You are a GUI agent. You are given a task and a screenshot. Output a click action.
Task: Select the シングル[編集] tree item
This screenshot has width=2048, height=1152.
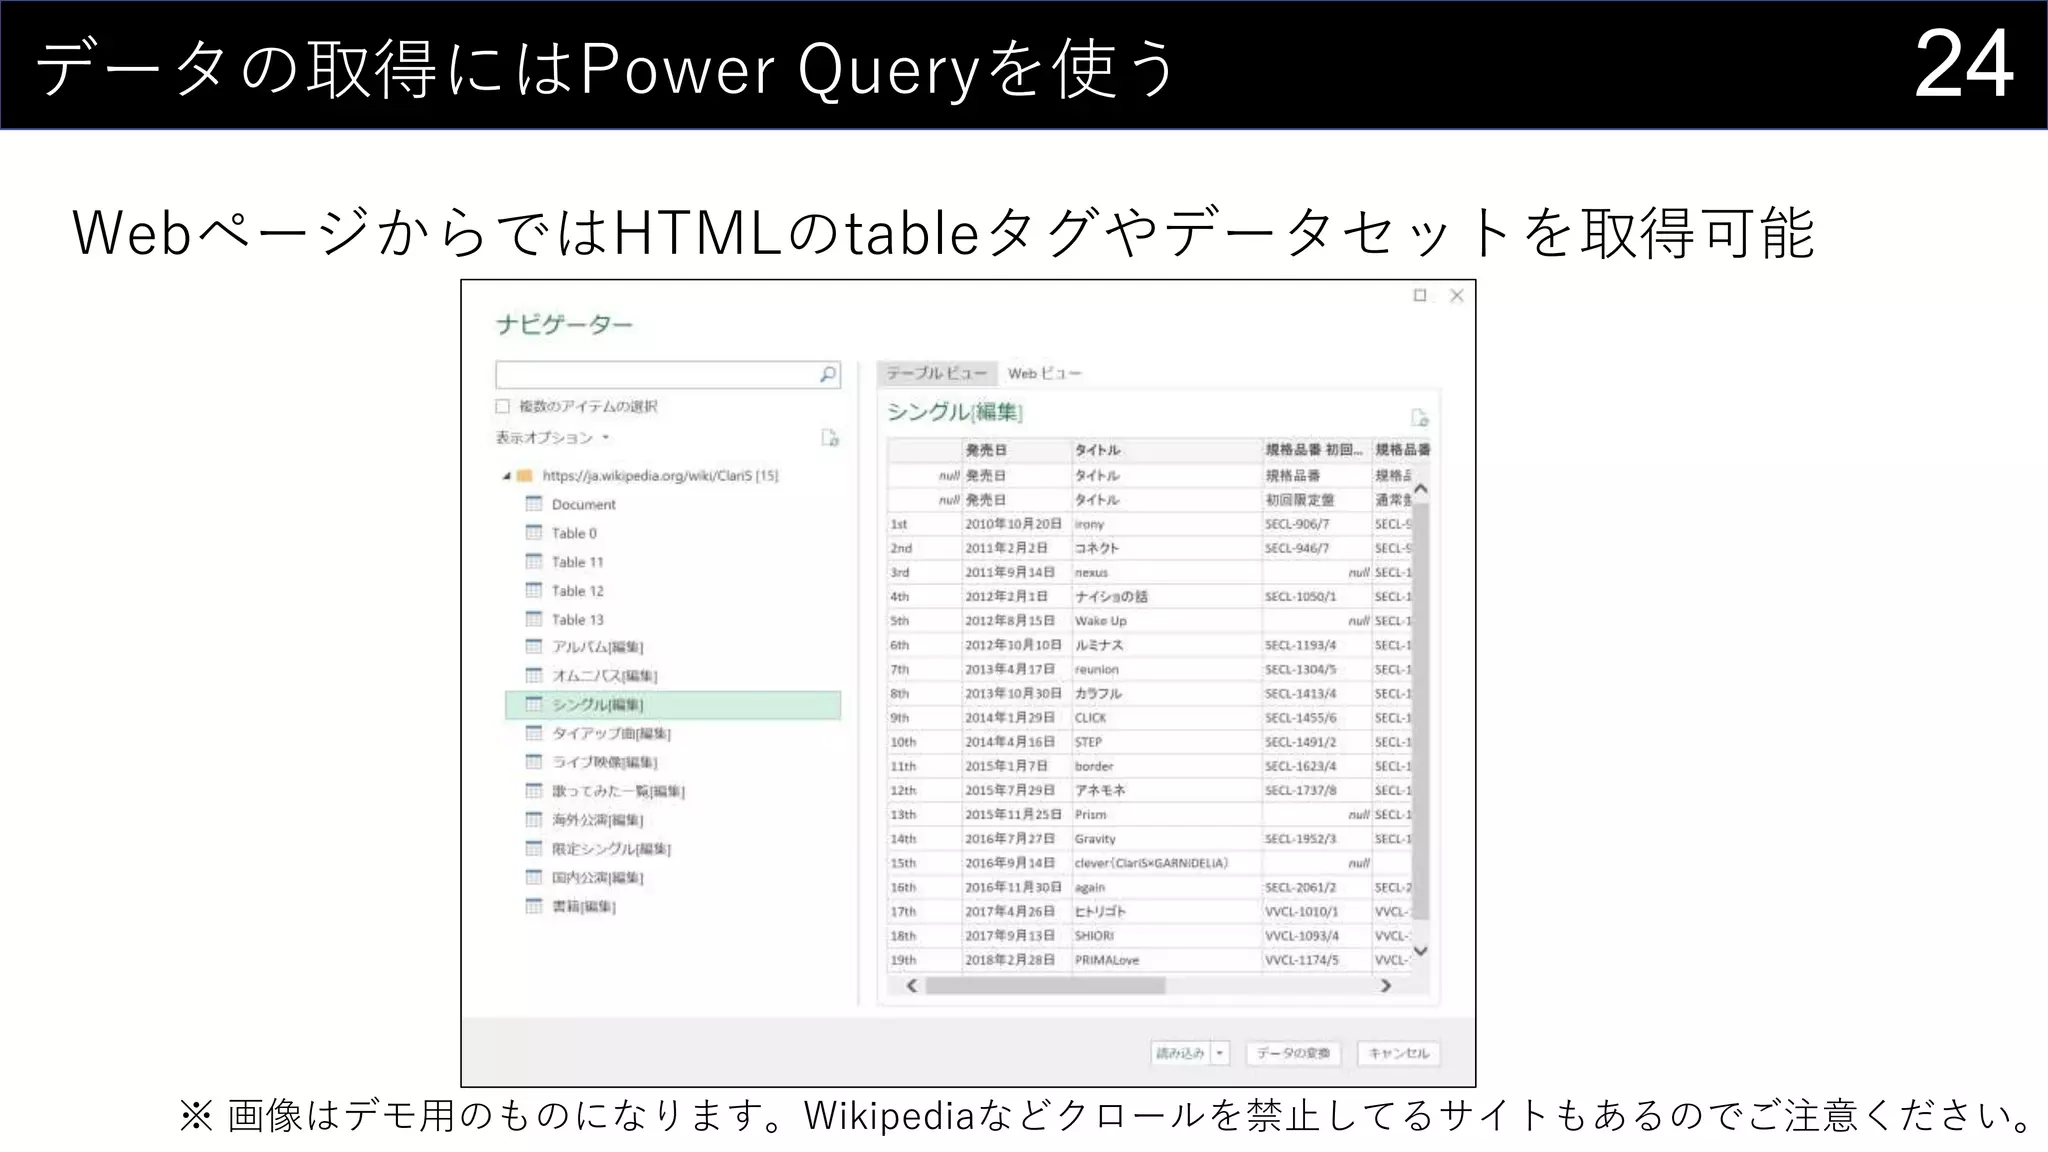coord(673,705)
